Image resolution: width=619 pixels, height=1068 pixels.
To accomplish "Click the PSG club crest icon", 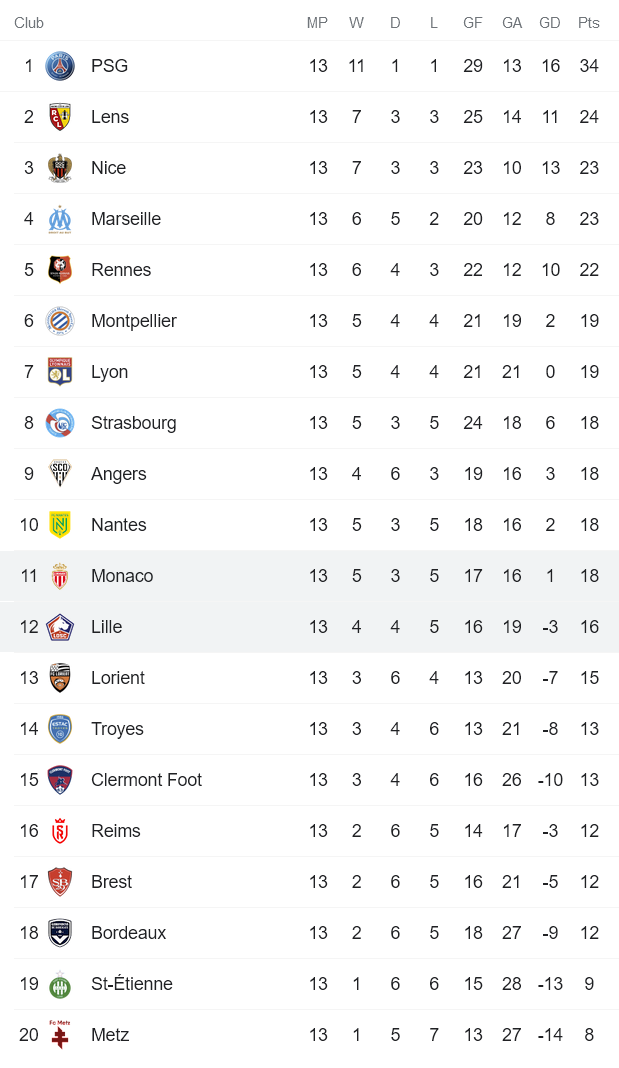I will (x=60, y=66).
